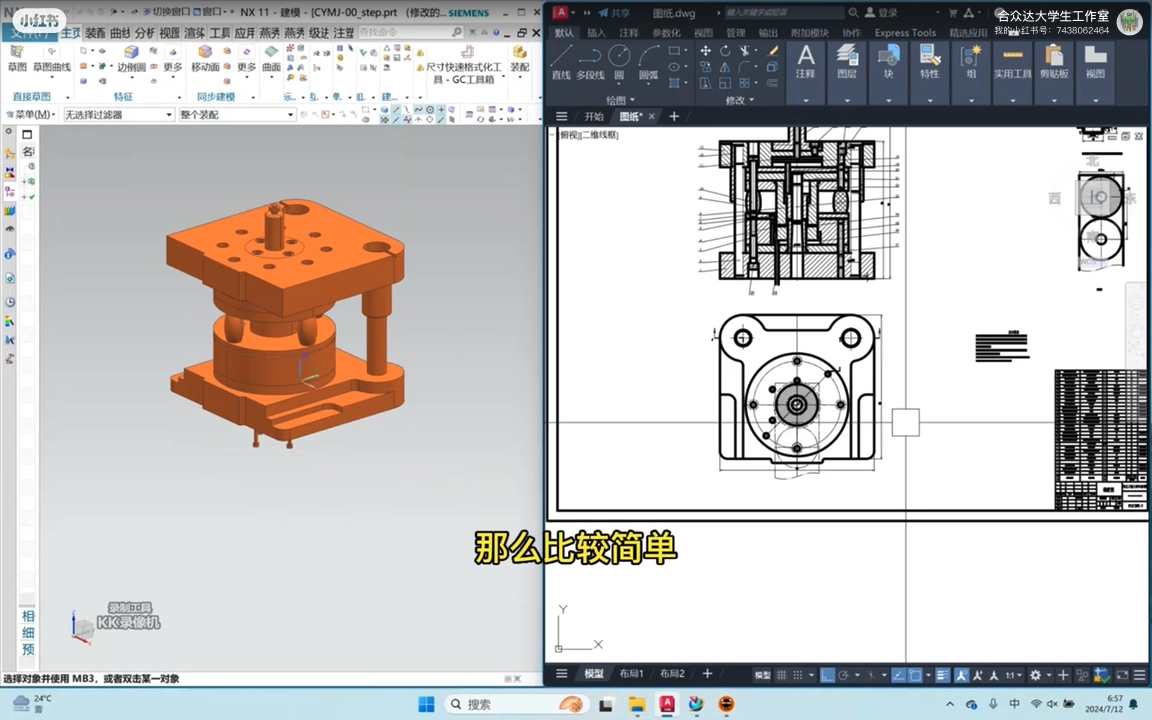Click the 共享 (Share) button in AutoCAD

pyautogui.click(x=613, y=13)
